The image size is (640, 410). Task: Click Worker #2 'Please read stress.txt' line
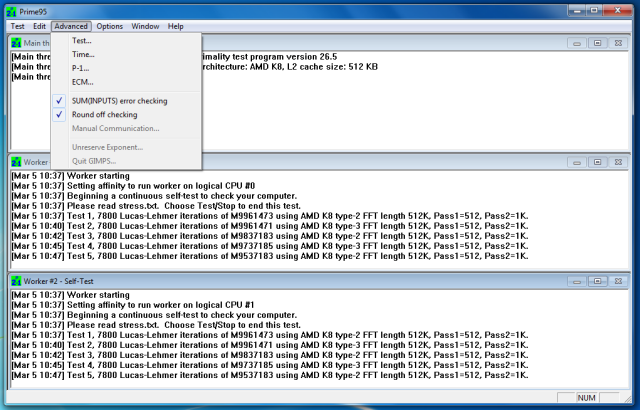tap(156, 325)
